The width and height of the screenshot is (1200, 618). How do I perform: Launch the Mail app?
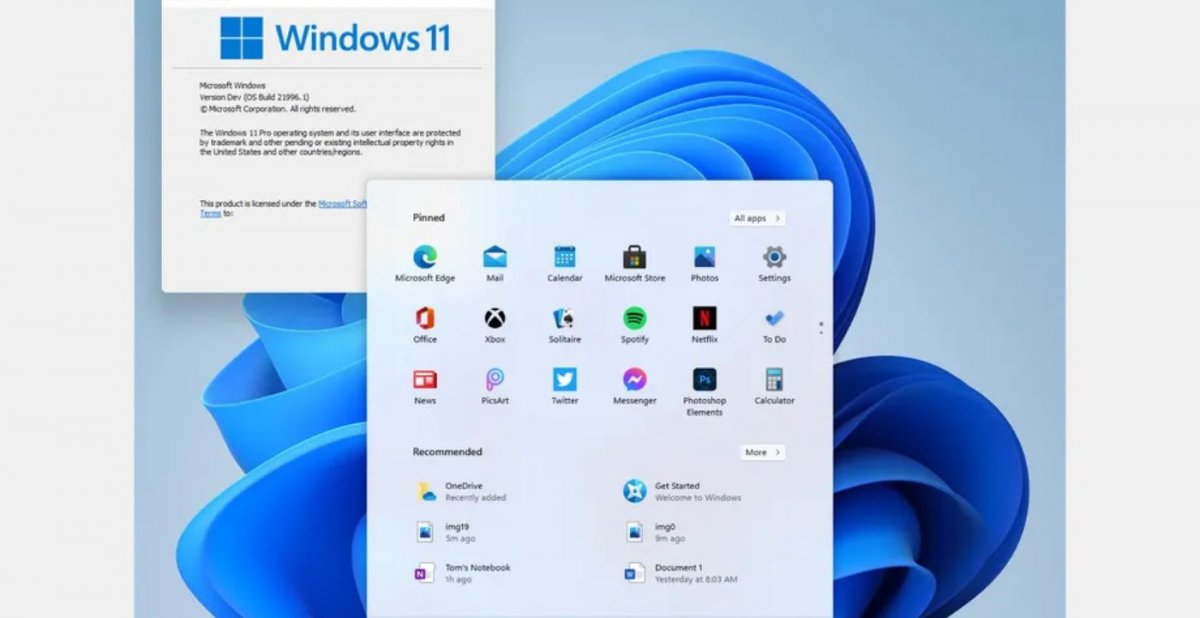495,258
